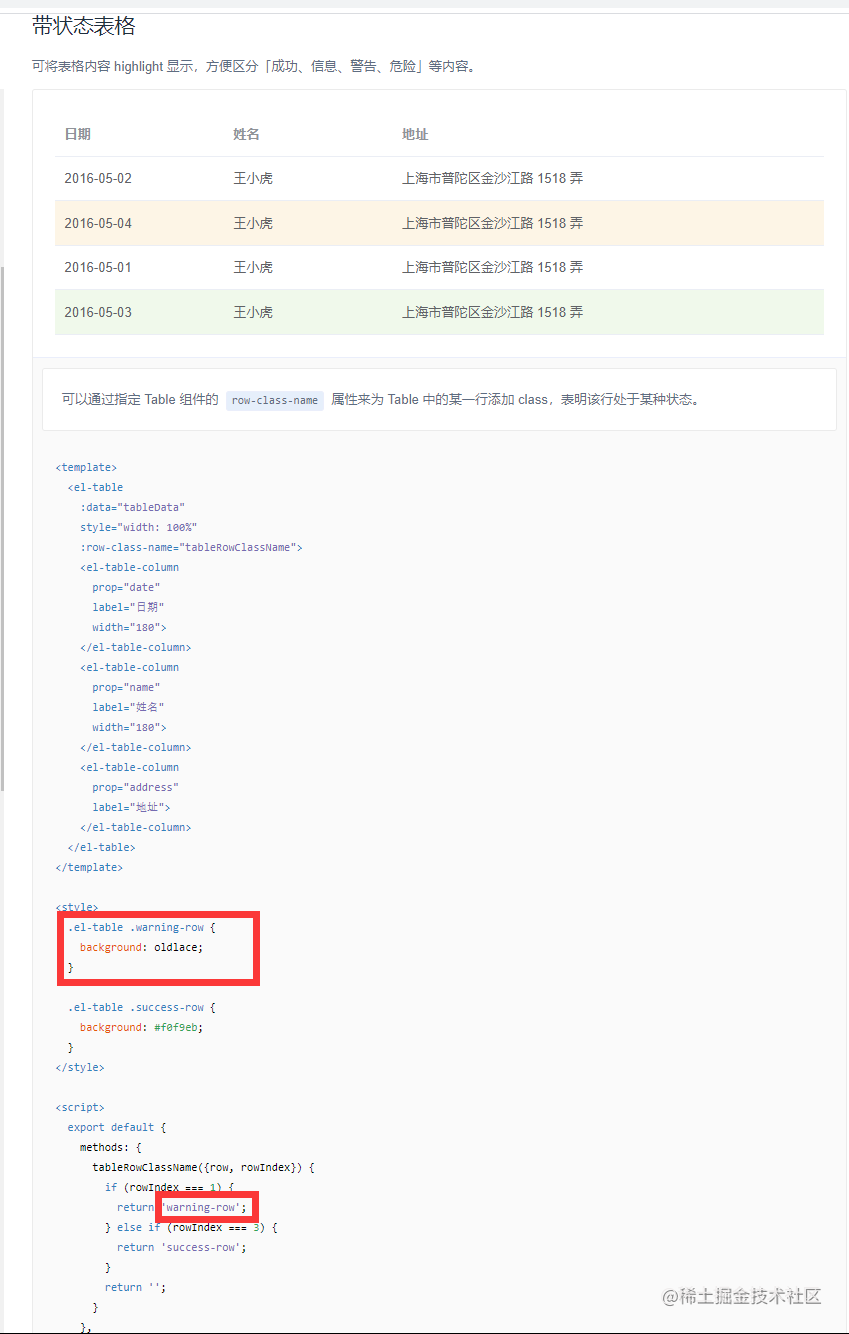Click the 带状态表格 section heading
The image size is (849, 1334).
pos(84,26)
